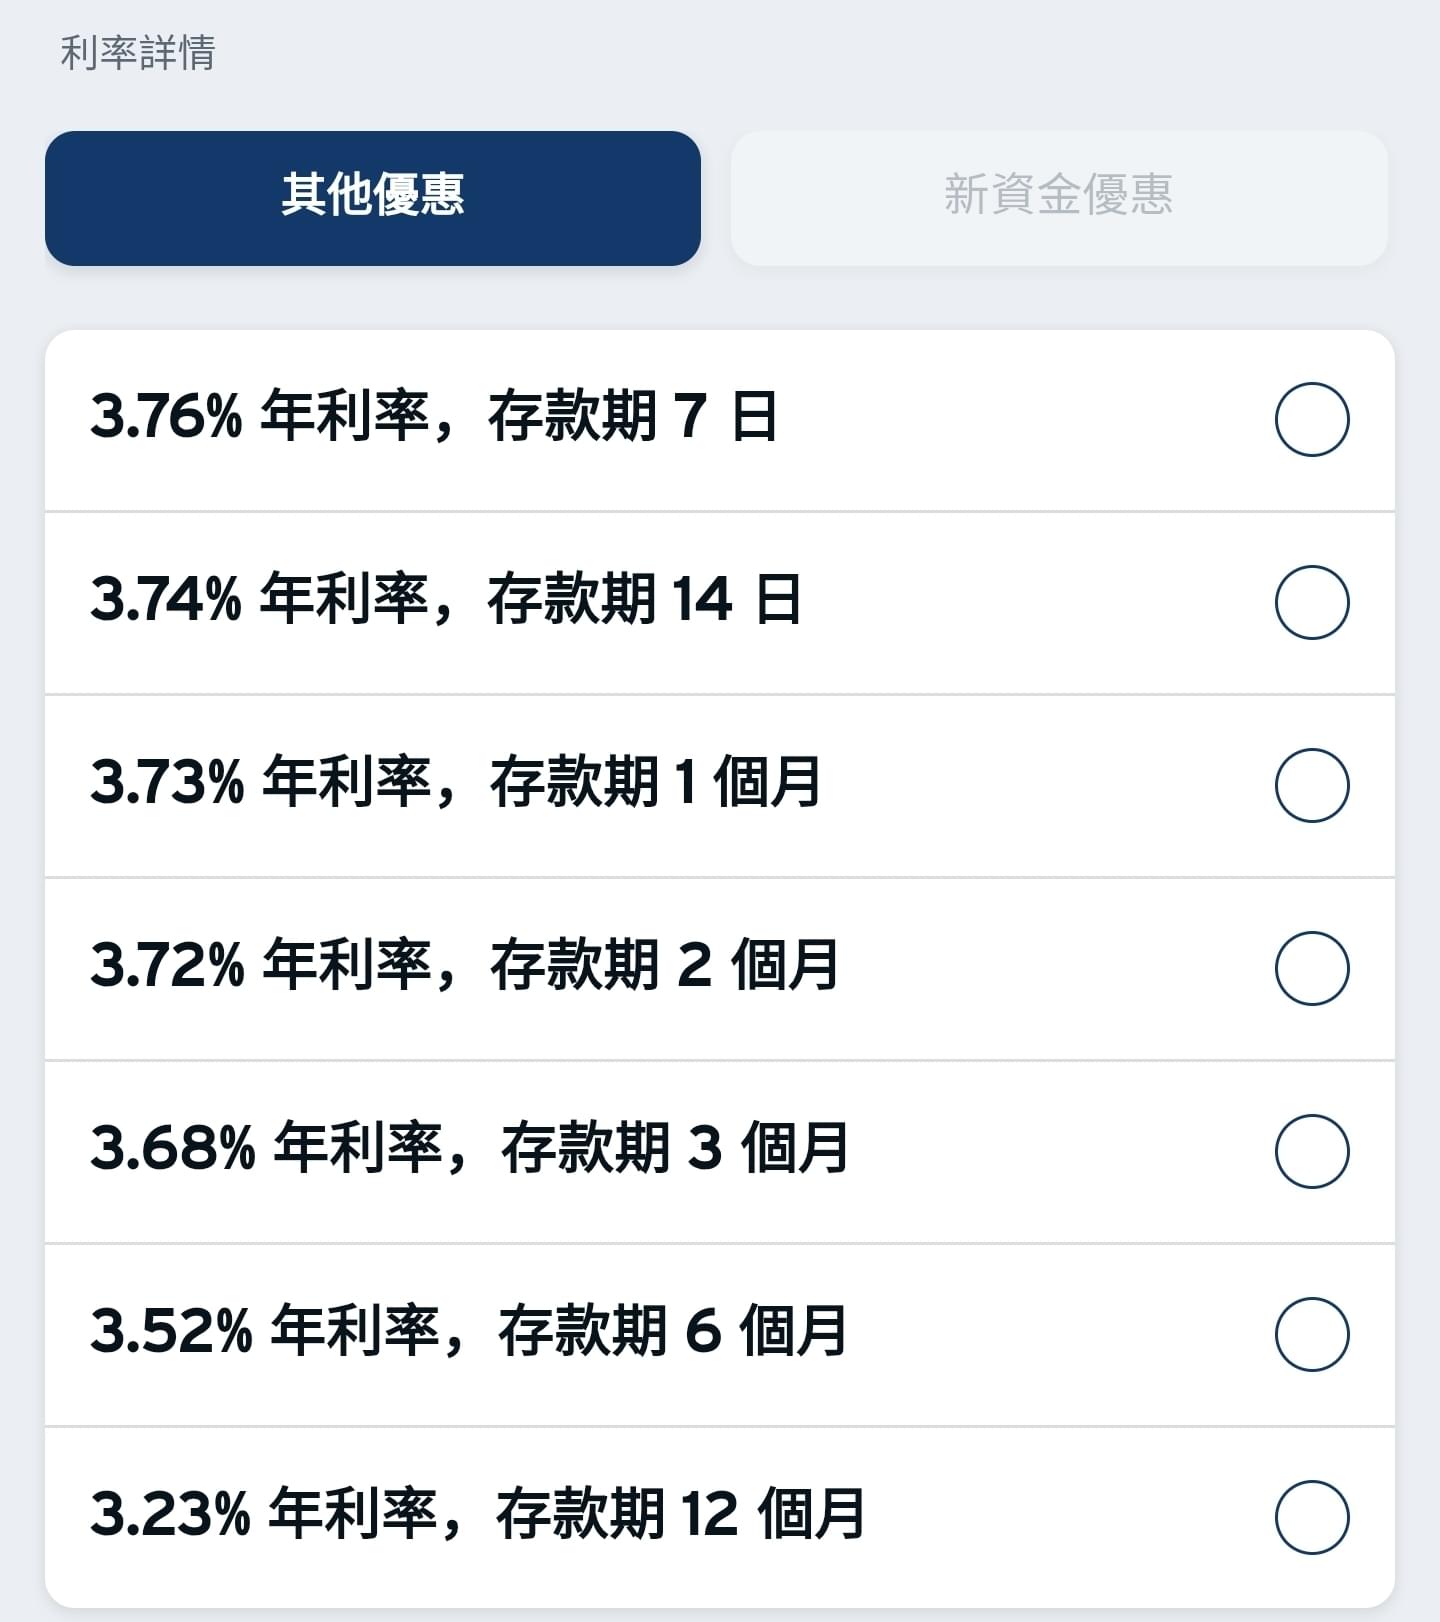
Task: Choose the 3.72% 年利率 option row
Action: coord(720,969)
